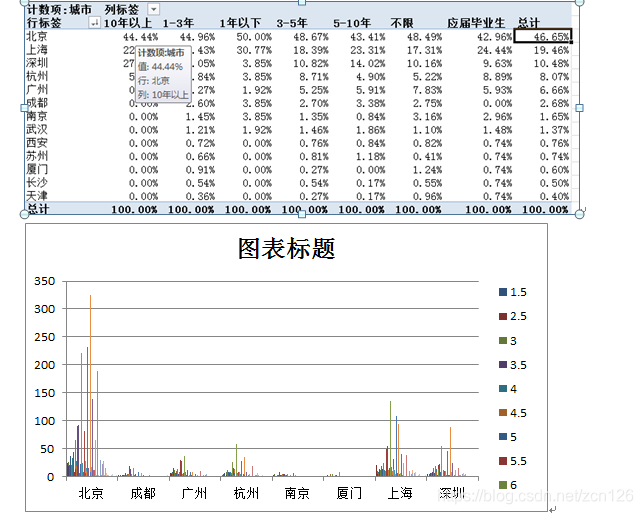Viewport: 643px width, 514px height.
Task: Click the 350 value axis label
Action: (44, 281)
